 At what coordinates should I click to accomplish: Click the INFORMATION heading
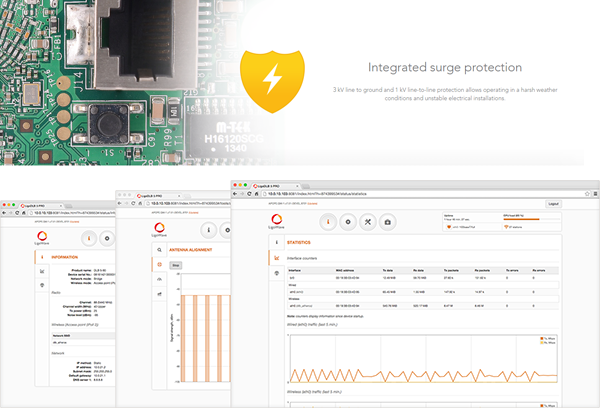click(64, 257)
